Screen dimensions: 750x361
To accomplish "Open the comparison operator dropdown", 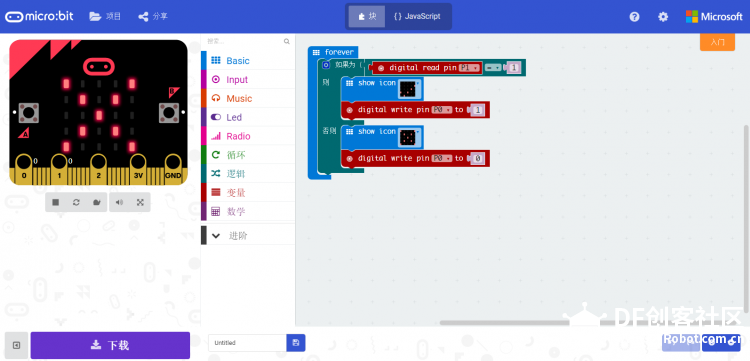I will click(493, 68).
